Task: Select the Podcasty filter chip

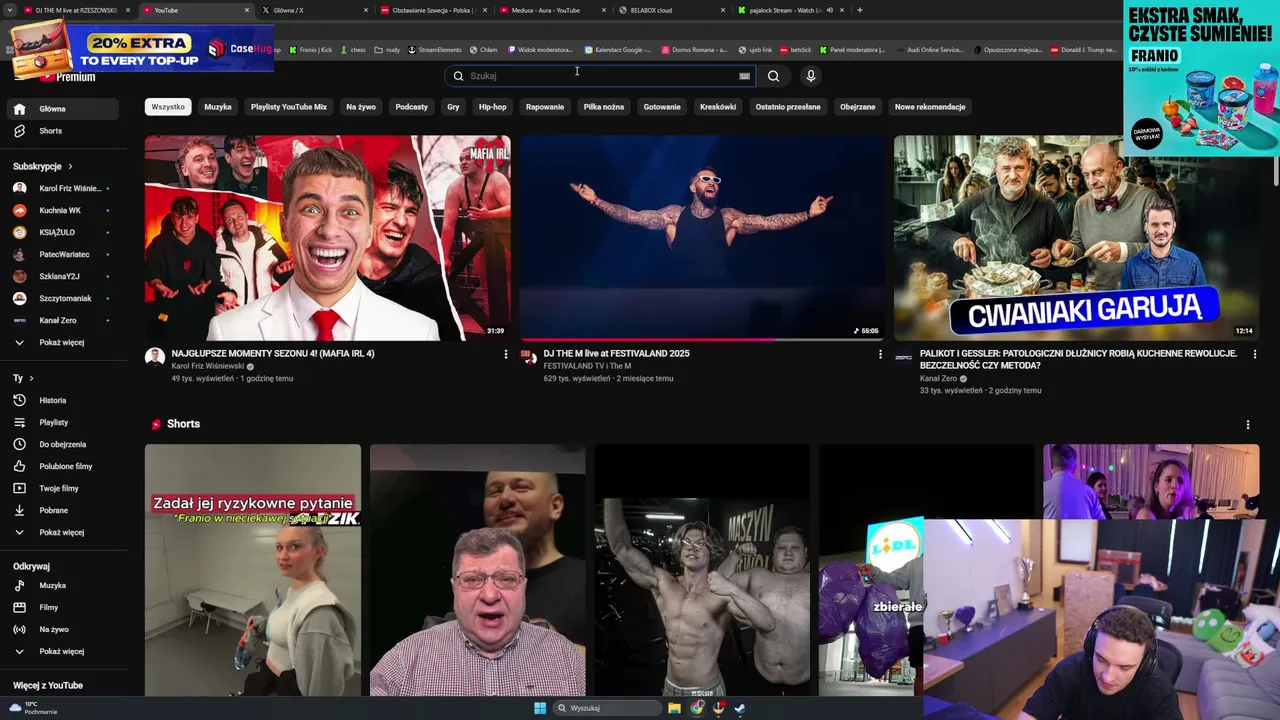Action: [x=411, y=107]
